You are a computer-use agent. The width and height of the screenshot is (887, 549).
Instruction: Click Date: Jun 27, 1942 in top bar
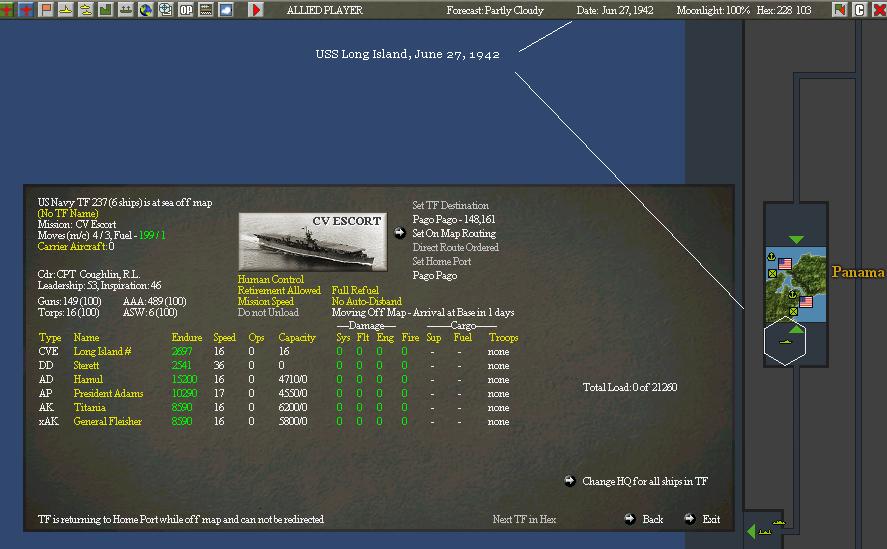(615, 10)
